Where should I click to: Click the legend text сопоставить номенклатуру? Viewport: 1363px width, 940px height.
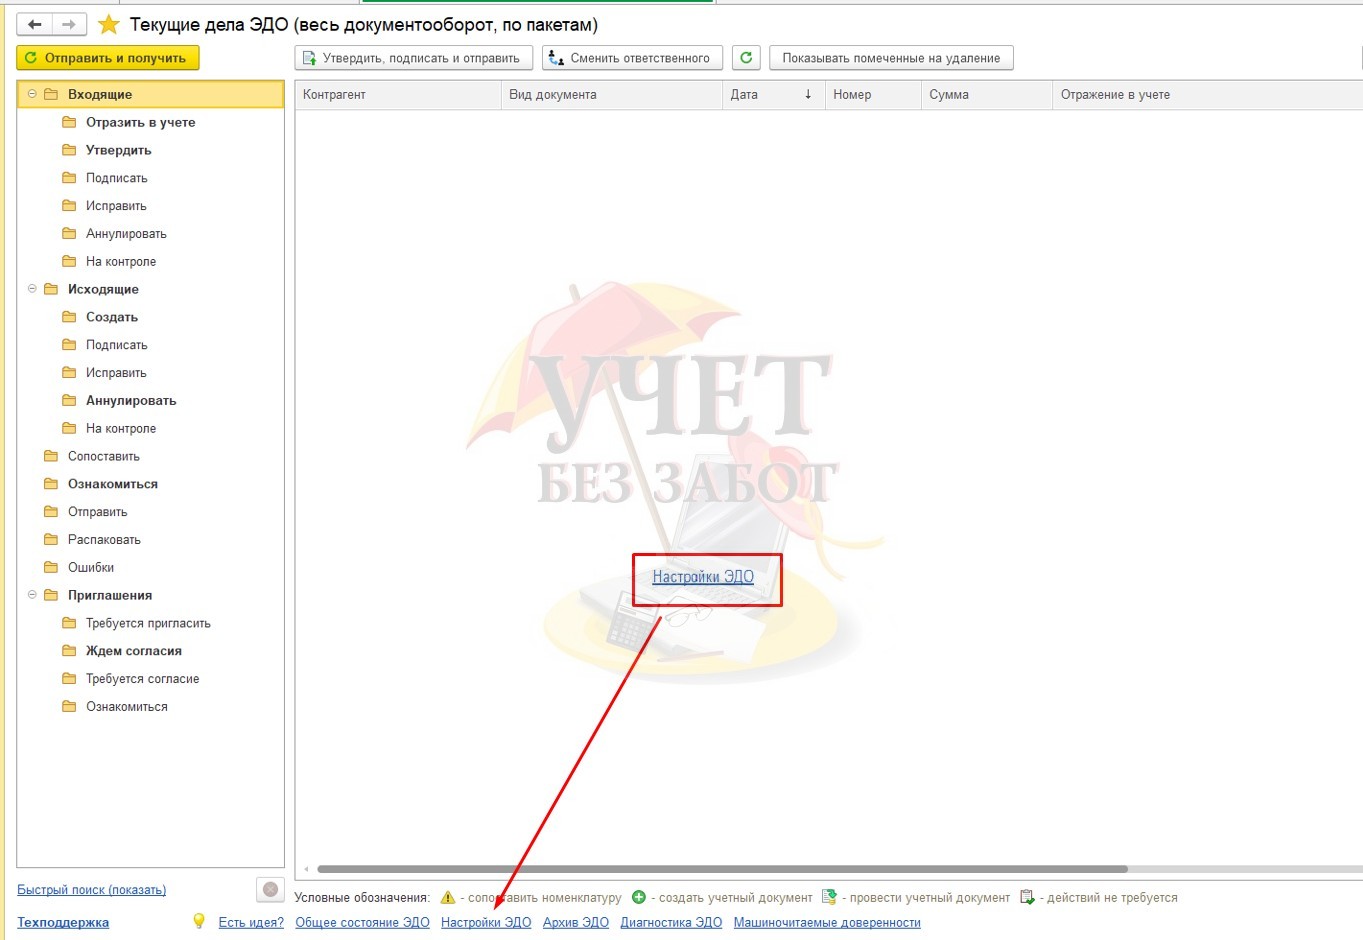tap(545, 898)
